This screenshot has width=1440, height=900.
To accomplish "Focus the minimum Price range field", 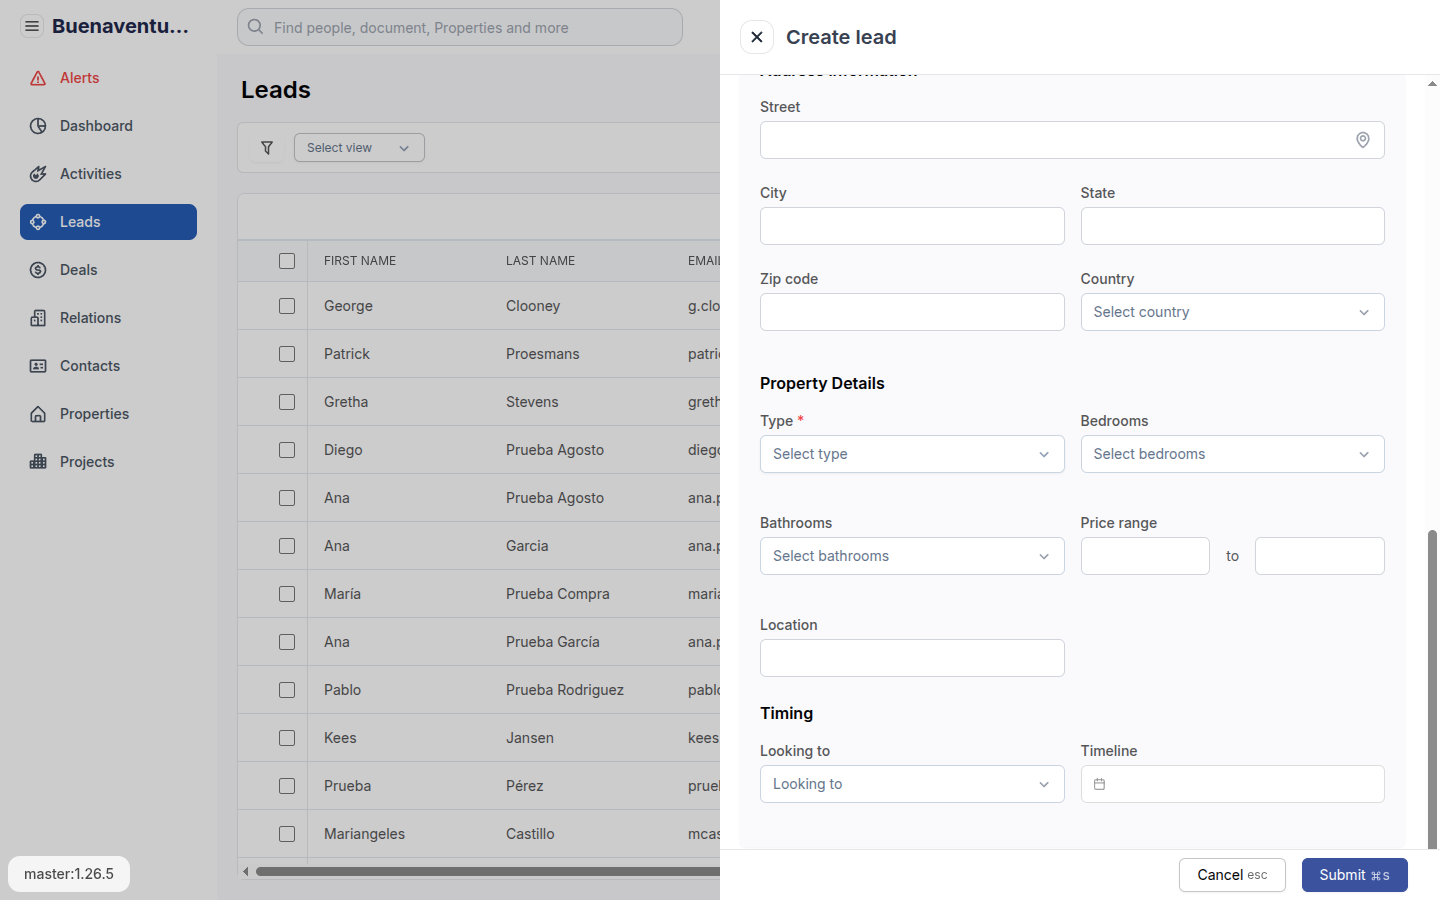I will (x=1145, y=556).
